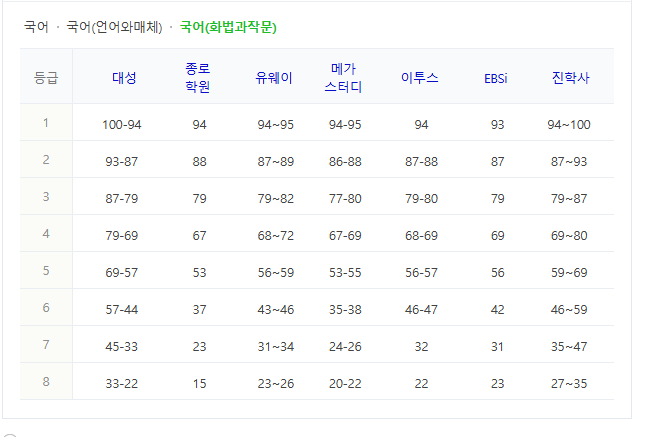Click the 등급 header cell
Image resolution: width=648 pixels, height=437 pixels.
[x=46, y=77]
